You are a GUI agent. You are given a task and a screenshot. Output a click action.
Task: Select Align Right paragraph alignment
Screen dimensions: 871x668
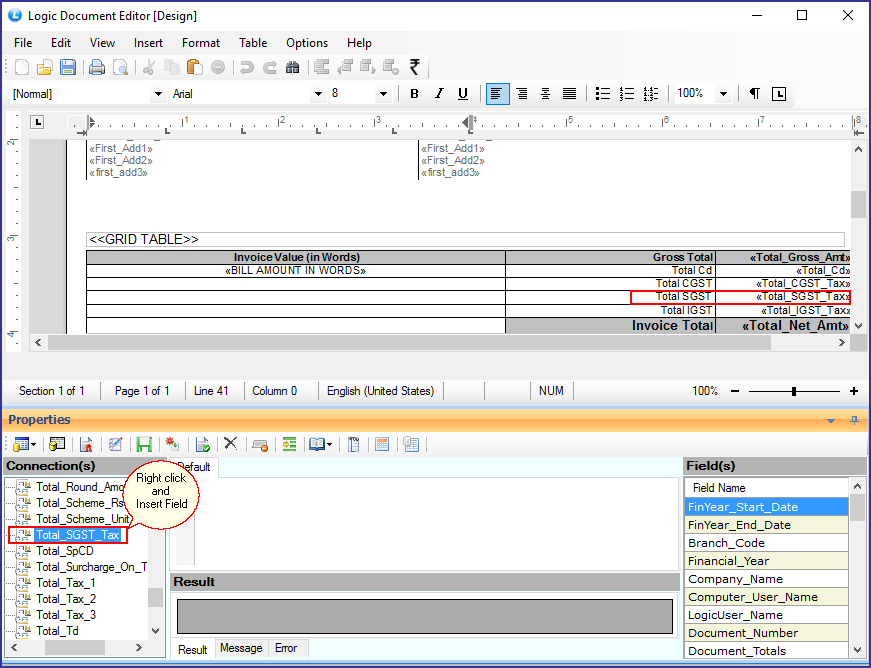(522, 94)
